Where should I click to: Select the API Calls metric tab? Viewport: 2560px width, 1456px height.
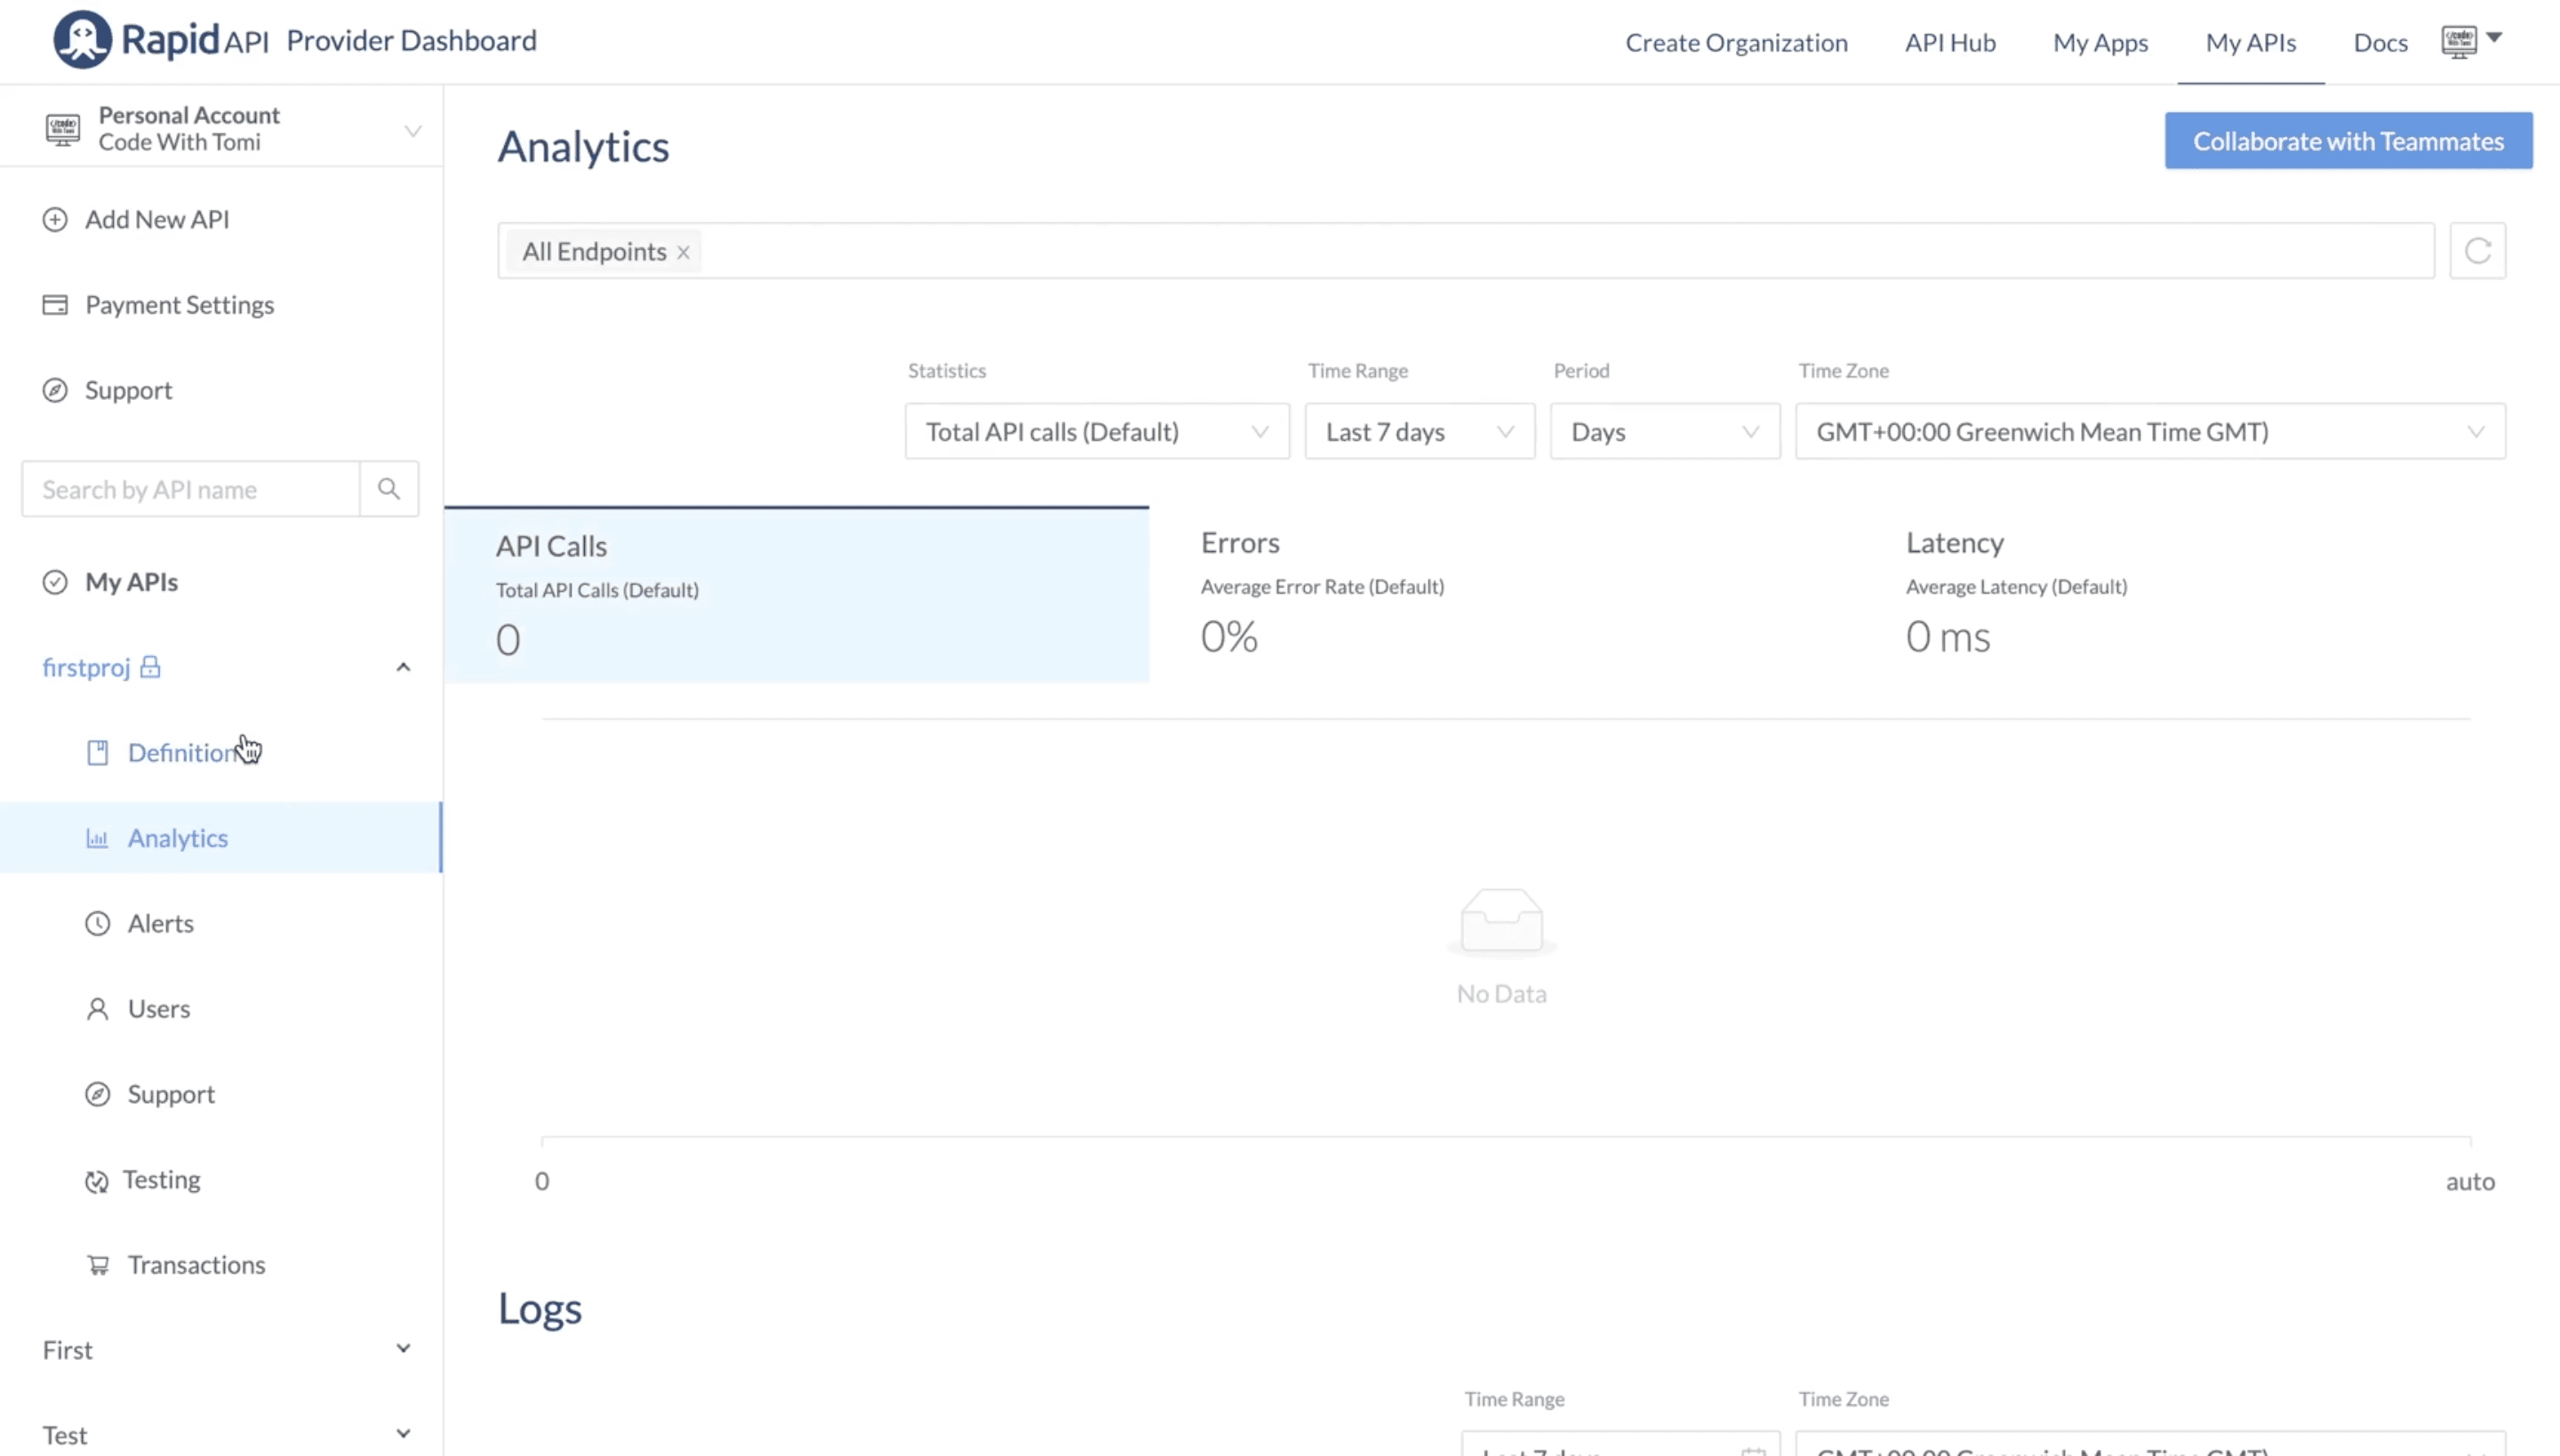point(796,595)
